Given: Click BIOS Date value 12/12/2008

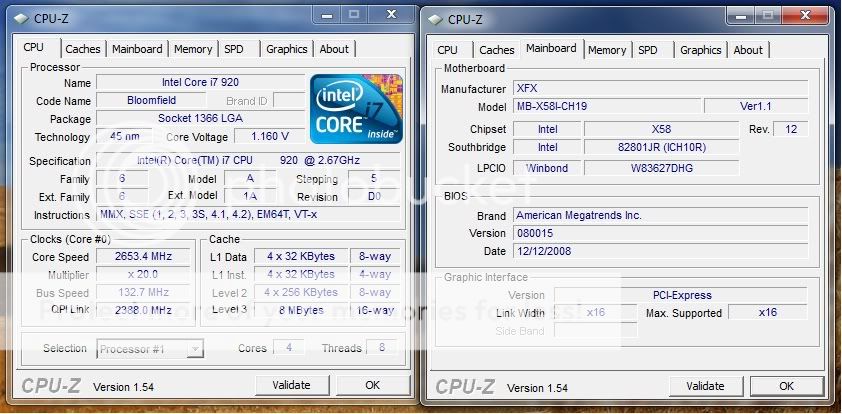Looking at the screenshot, I should [660, 251].
